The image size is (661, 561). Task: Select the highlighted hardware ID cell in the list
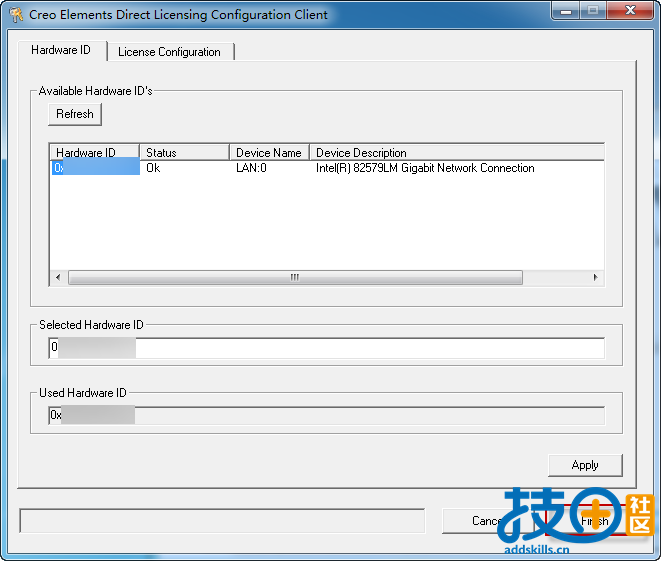[96, 168]
